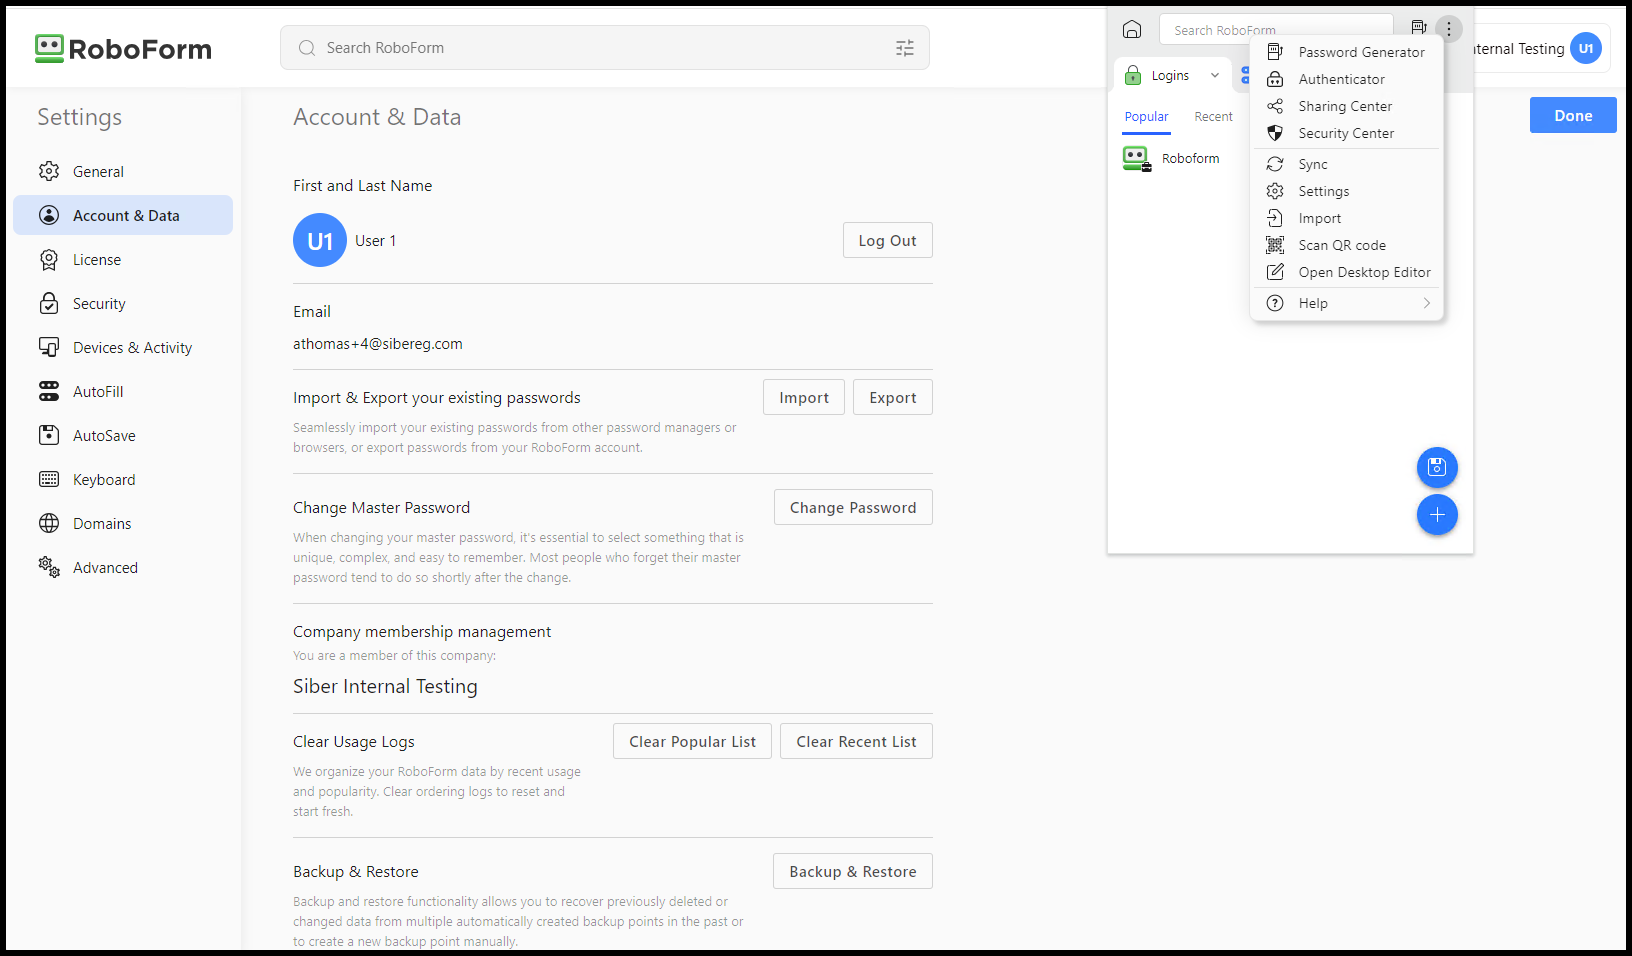Click the U1 user avatar top right
The image size is (1632, 956).
tap(1585, 48)
